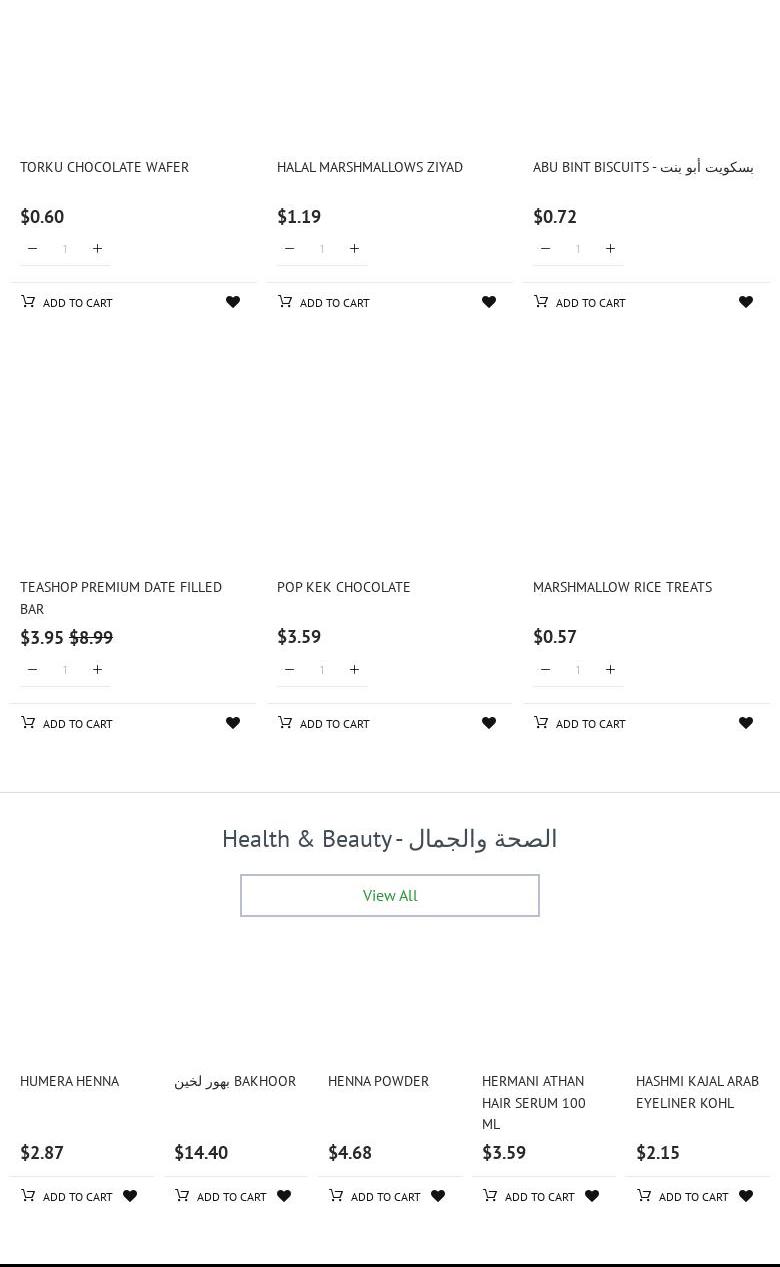
Task: Add Pop Kek Chocolate to wishlist
Action: 489,723
